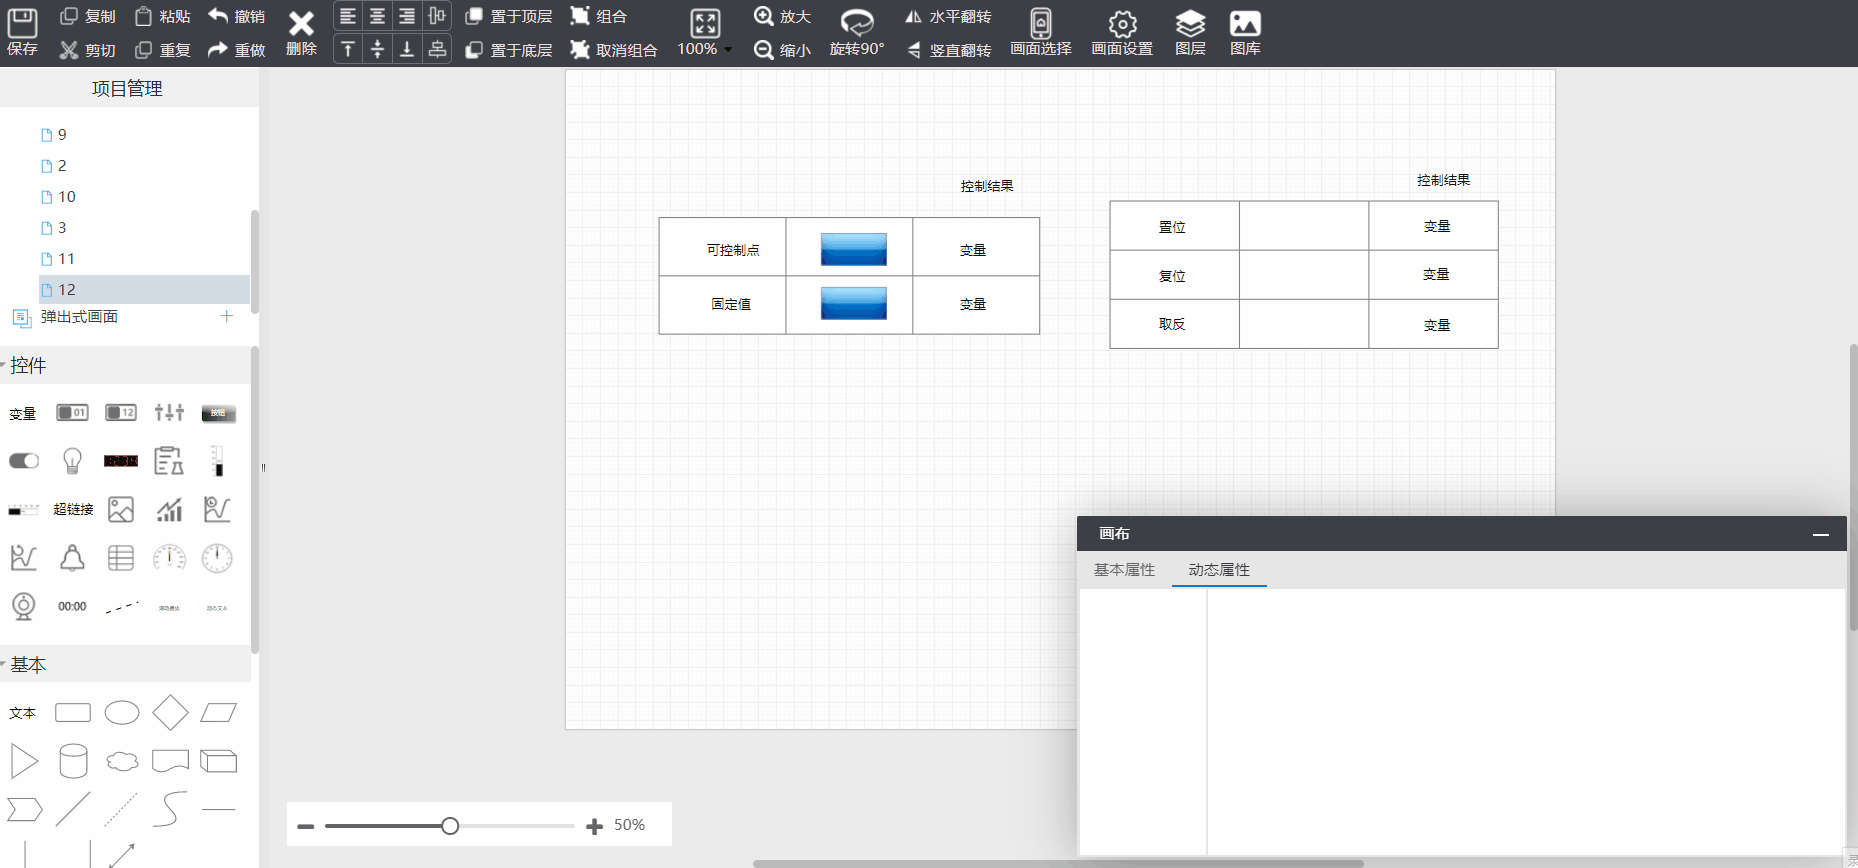Click the 保存 (Save) icon
This screenshot has width=1858, height=868.
(x=22, y=24)
